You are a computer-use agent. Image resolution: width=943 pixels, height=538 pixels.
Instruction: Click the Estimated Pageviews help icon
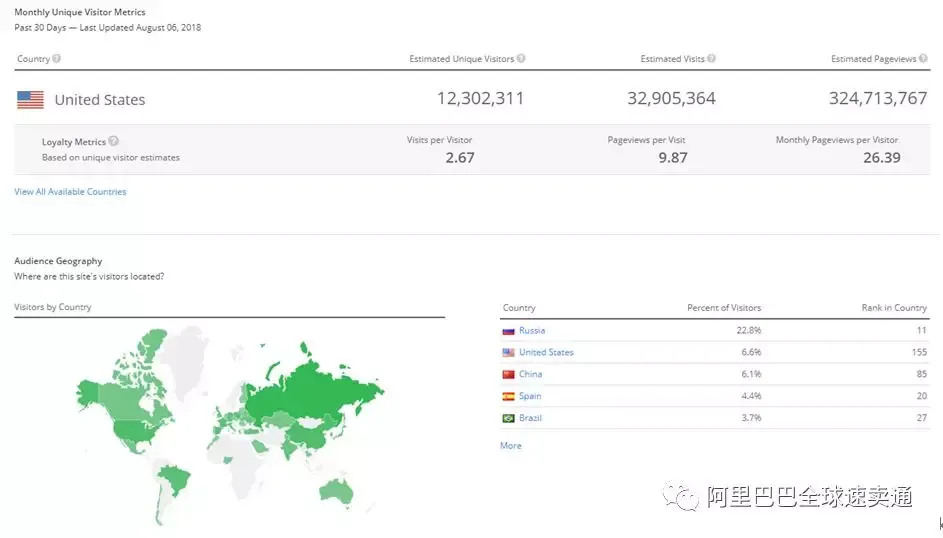[x=923, y=58]
